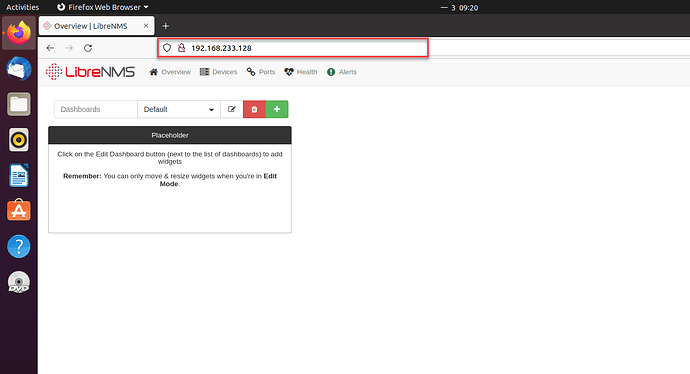Open the Overview menu
Viewport: 690px width, 374px height.
170,72
